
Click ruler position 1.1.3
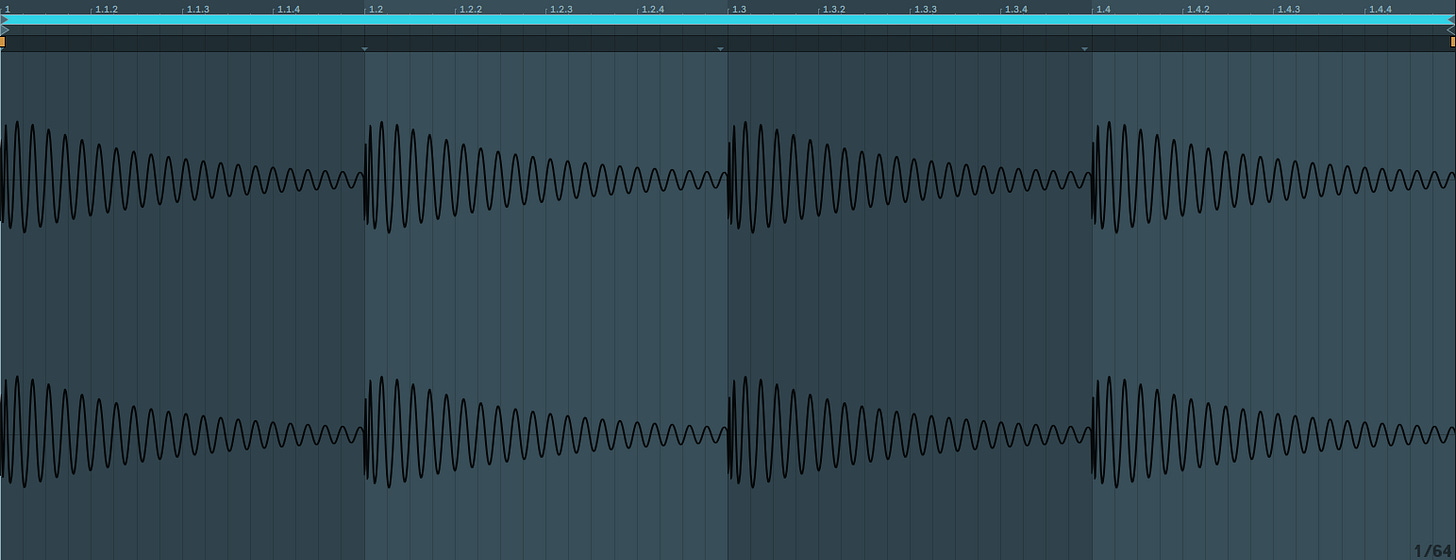click(x=198, y=9)
